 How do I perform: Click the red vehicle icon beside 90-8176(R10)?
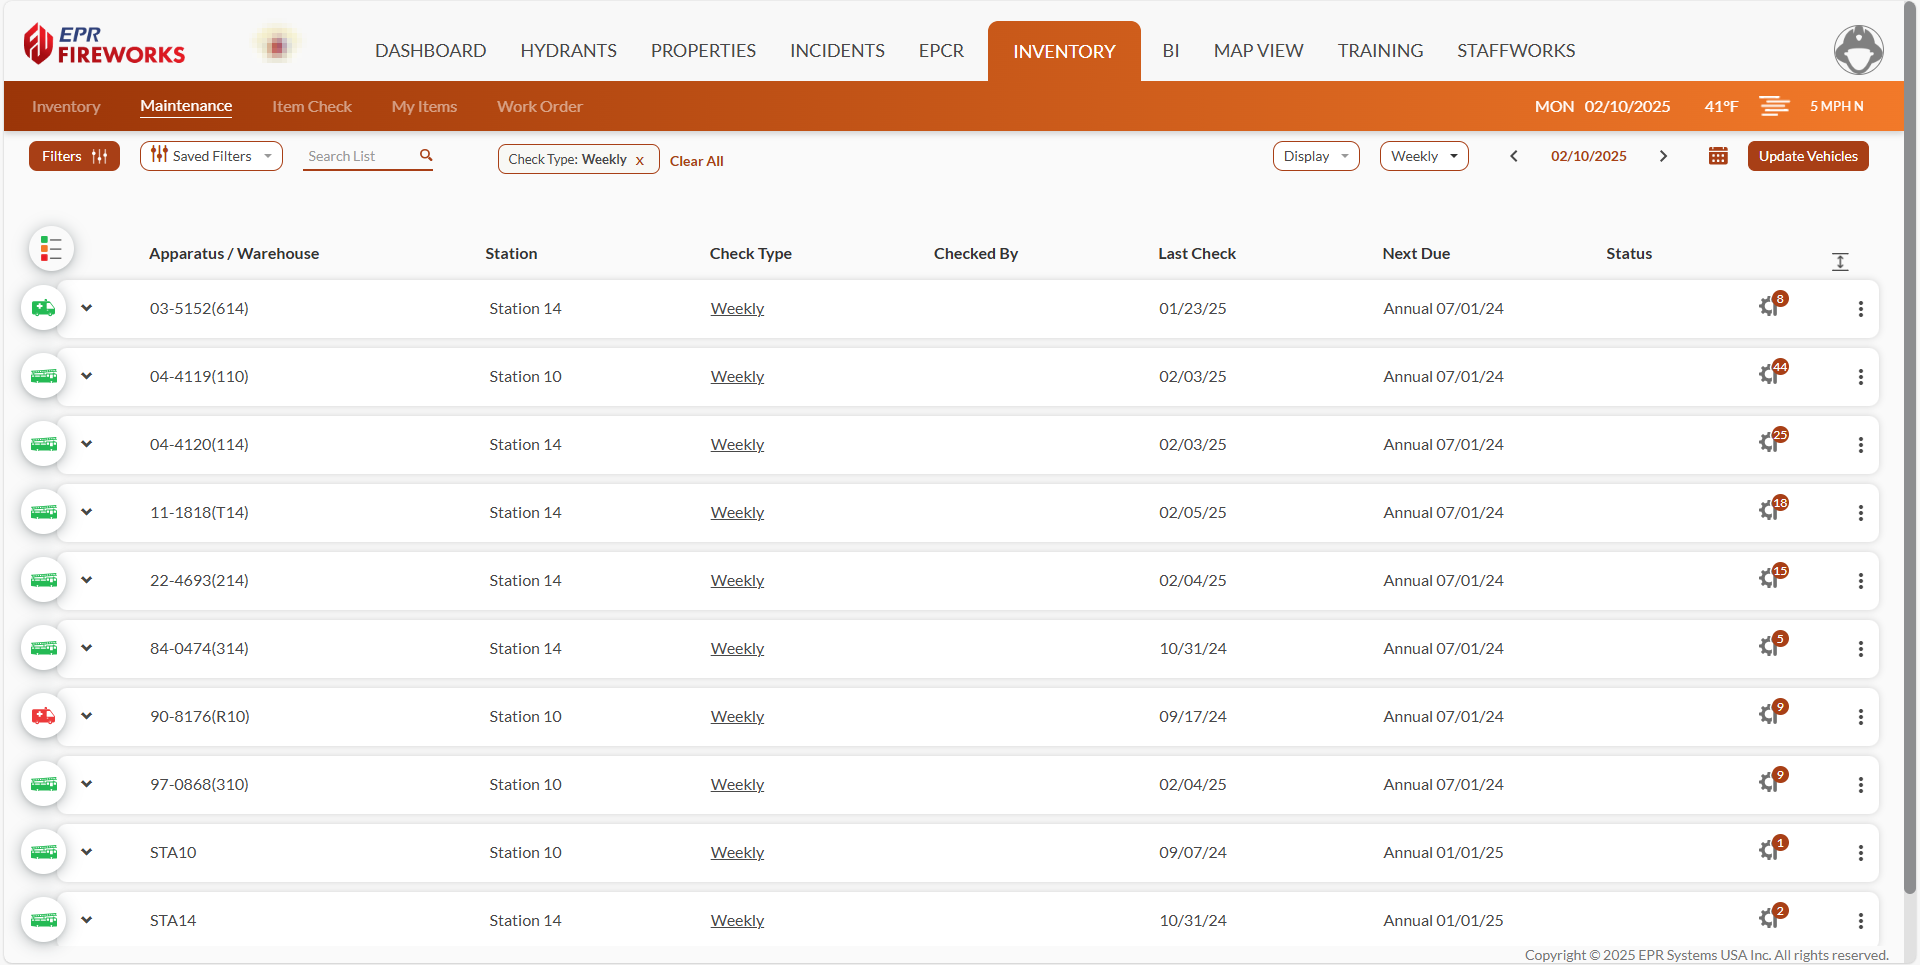coord(43,716)
